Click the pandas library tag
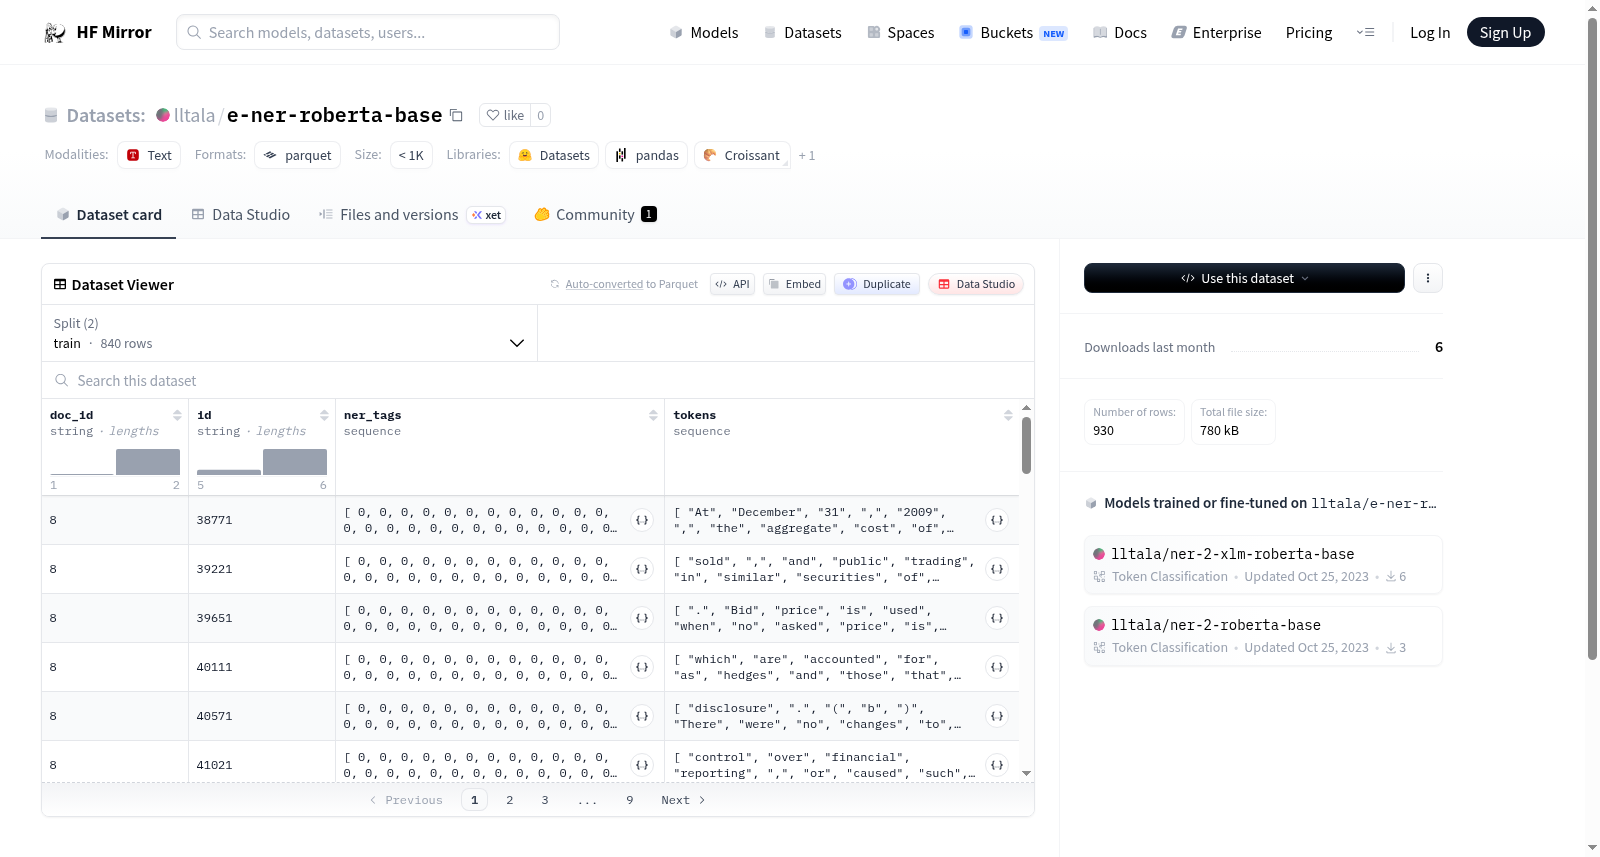Viewport: 1600px width, 857px height. coord(646,155)
